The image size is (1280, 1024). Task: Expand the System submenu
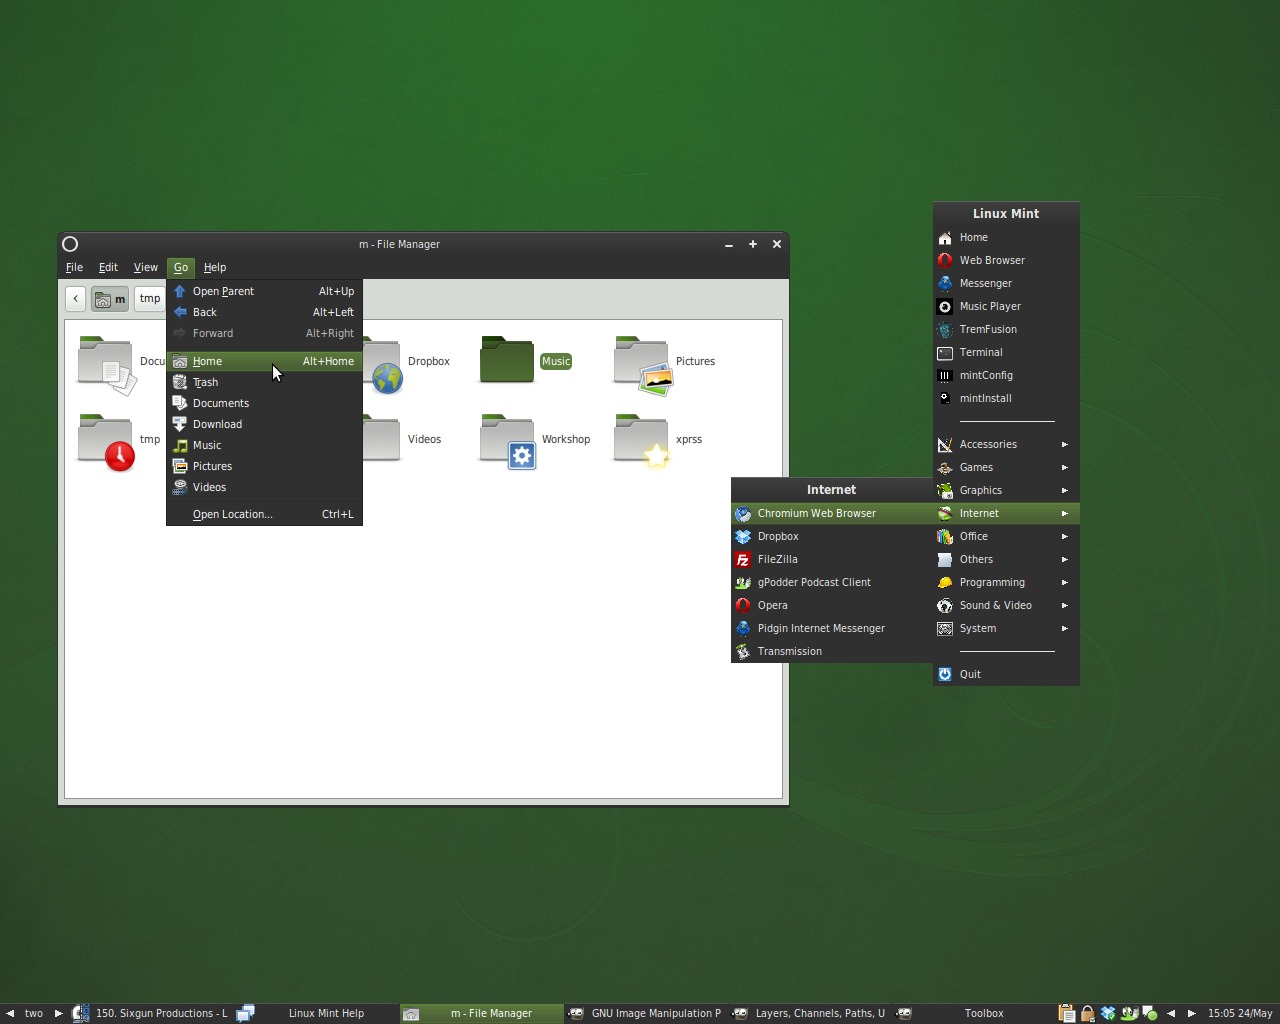(1006, 628)
